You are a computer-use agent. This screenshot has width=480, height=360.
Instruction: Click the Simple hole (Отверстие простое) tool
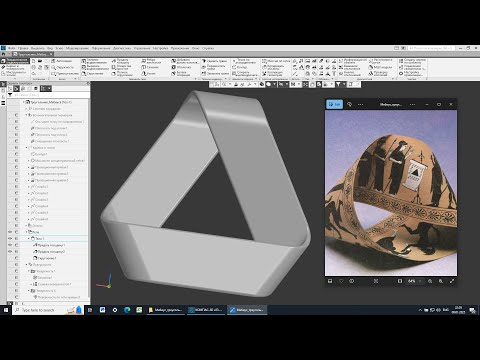pos(122,67)
